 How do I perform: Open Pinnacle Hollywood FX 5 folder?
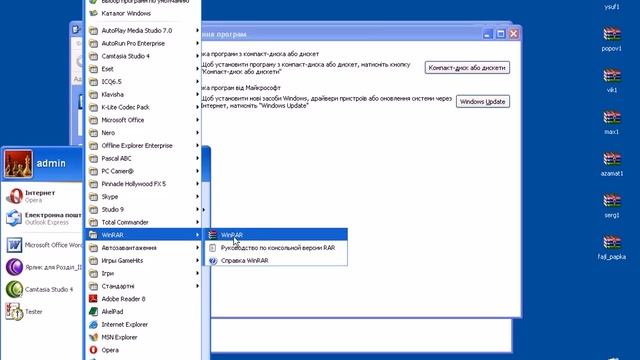point(144,184)
